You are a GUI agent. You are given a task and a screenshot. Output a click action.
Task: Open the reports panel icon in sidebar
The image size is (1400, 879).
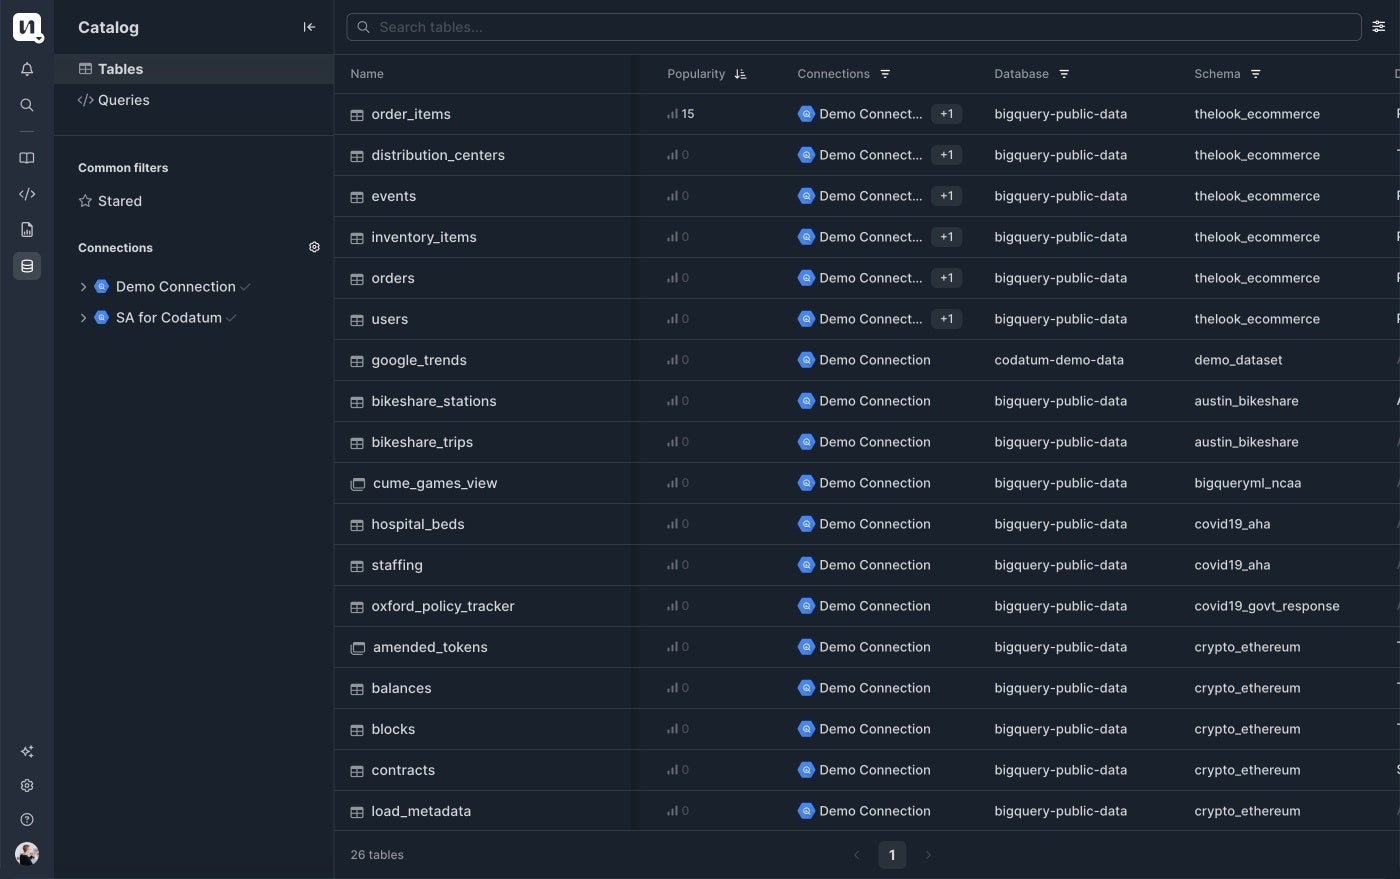(x=27, y=229)
